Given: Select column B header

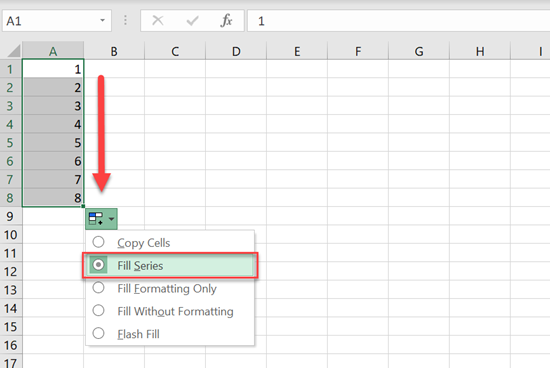Looking at the screenshot, I should coord(114,51).
